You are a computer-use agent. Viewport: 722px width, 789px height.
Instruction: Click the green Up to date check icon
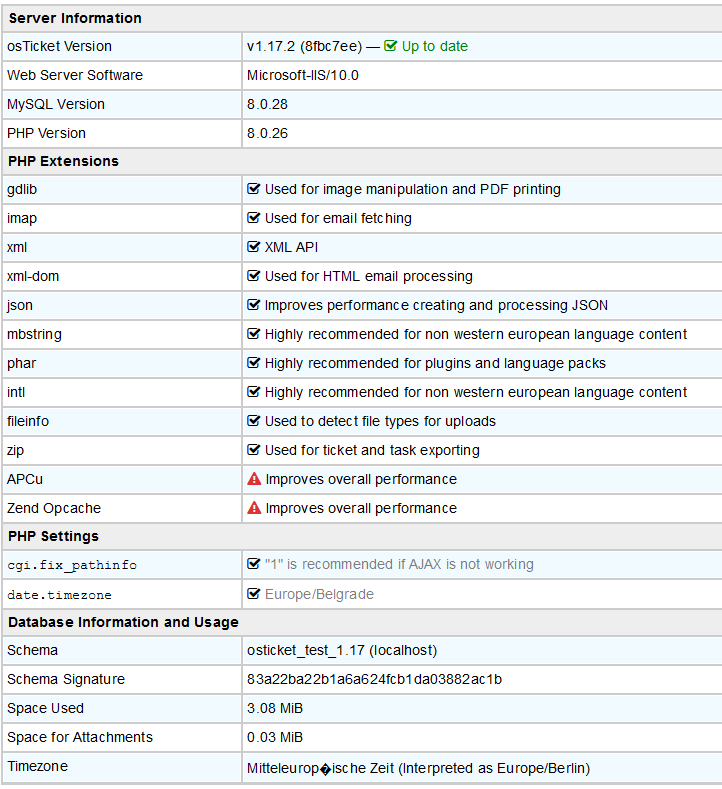click(x=391, y=46)
